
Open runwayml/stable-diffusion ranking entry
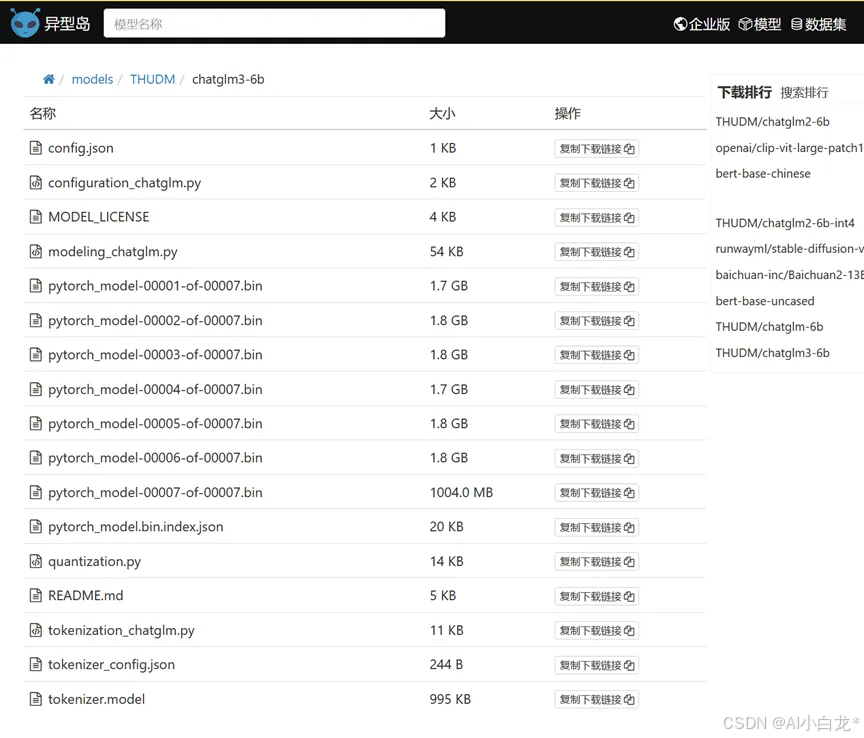[x=789, y=249]
